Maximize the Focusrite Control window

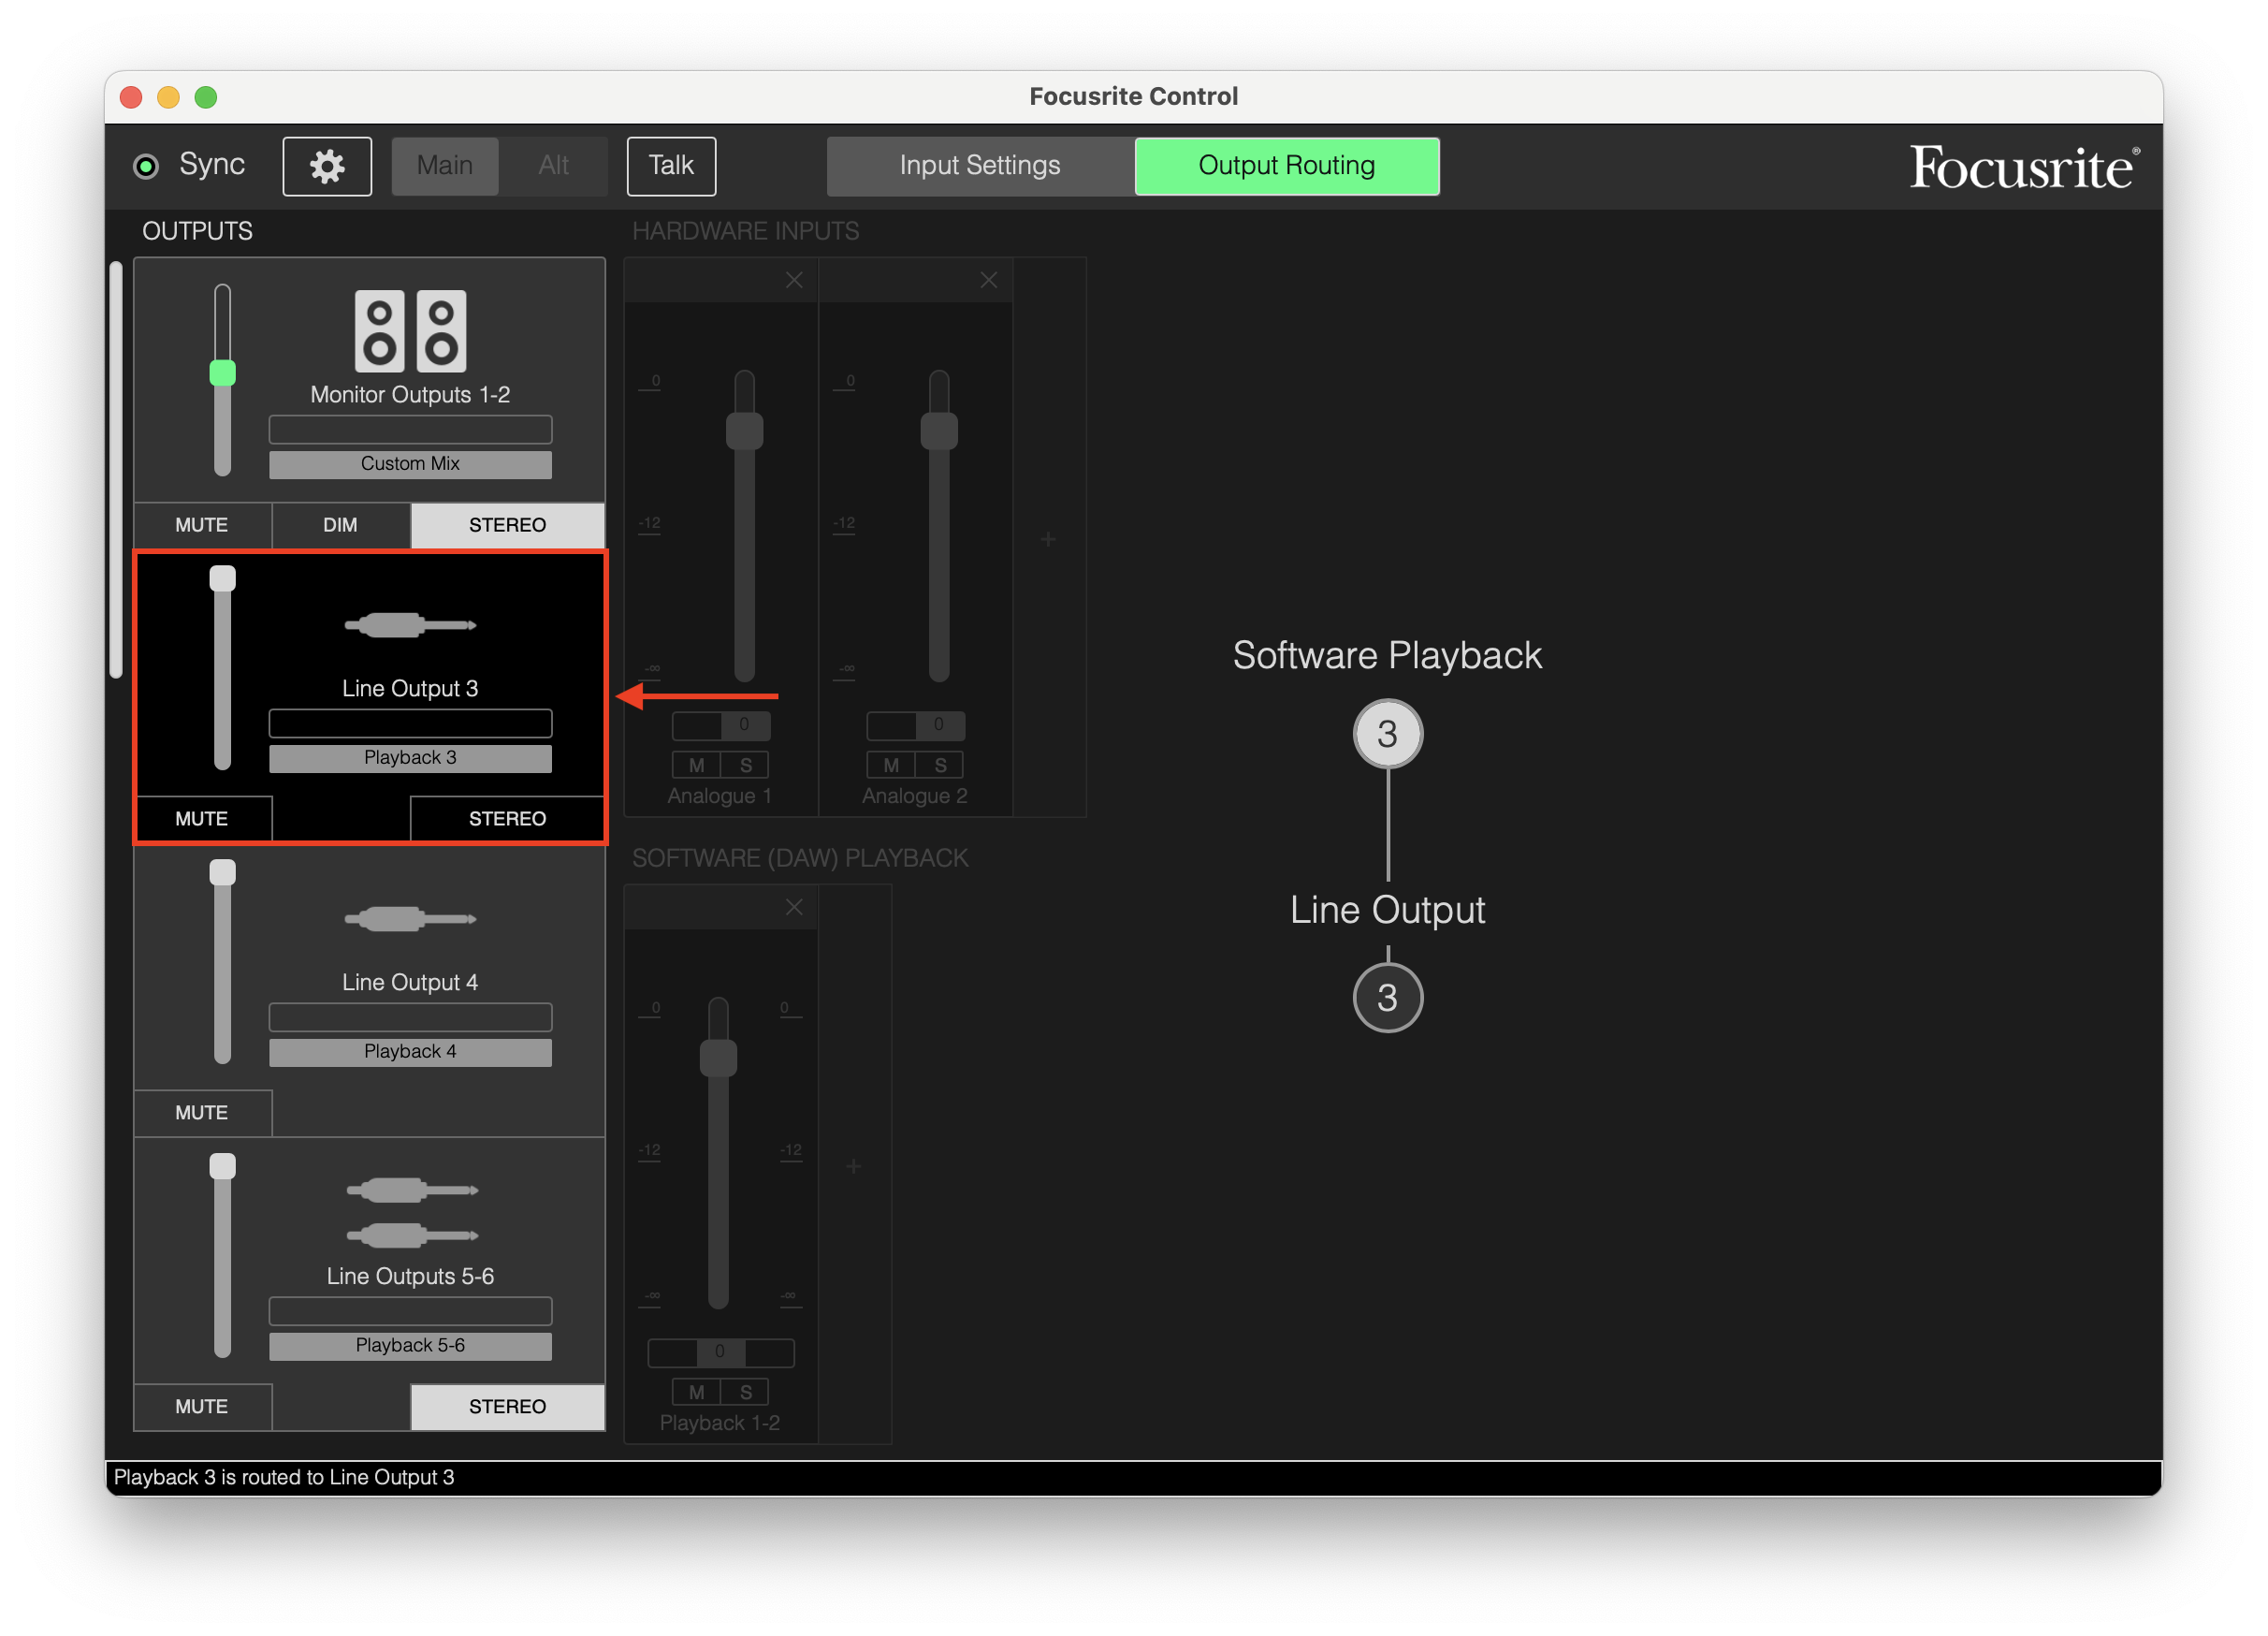click(206, 97)
